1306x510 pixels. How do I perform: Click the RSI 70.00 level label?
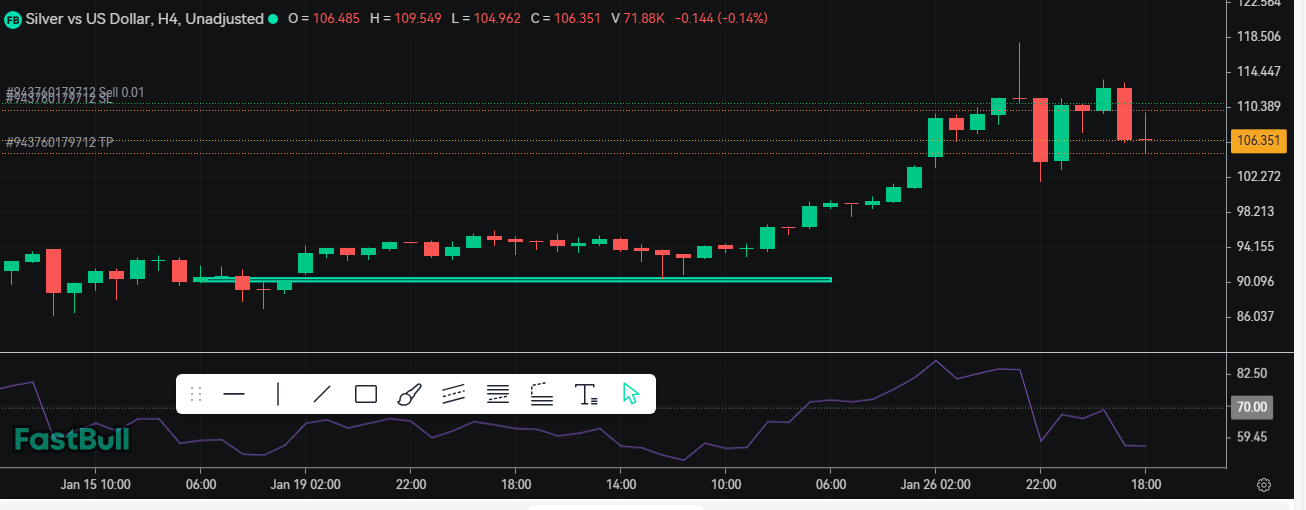(x=1252, y=407)
